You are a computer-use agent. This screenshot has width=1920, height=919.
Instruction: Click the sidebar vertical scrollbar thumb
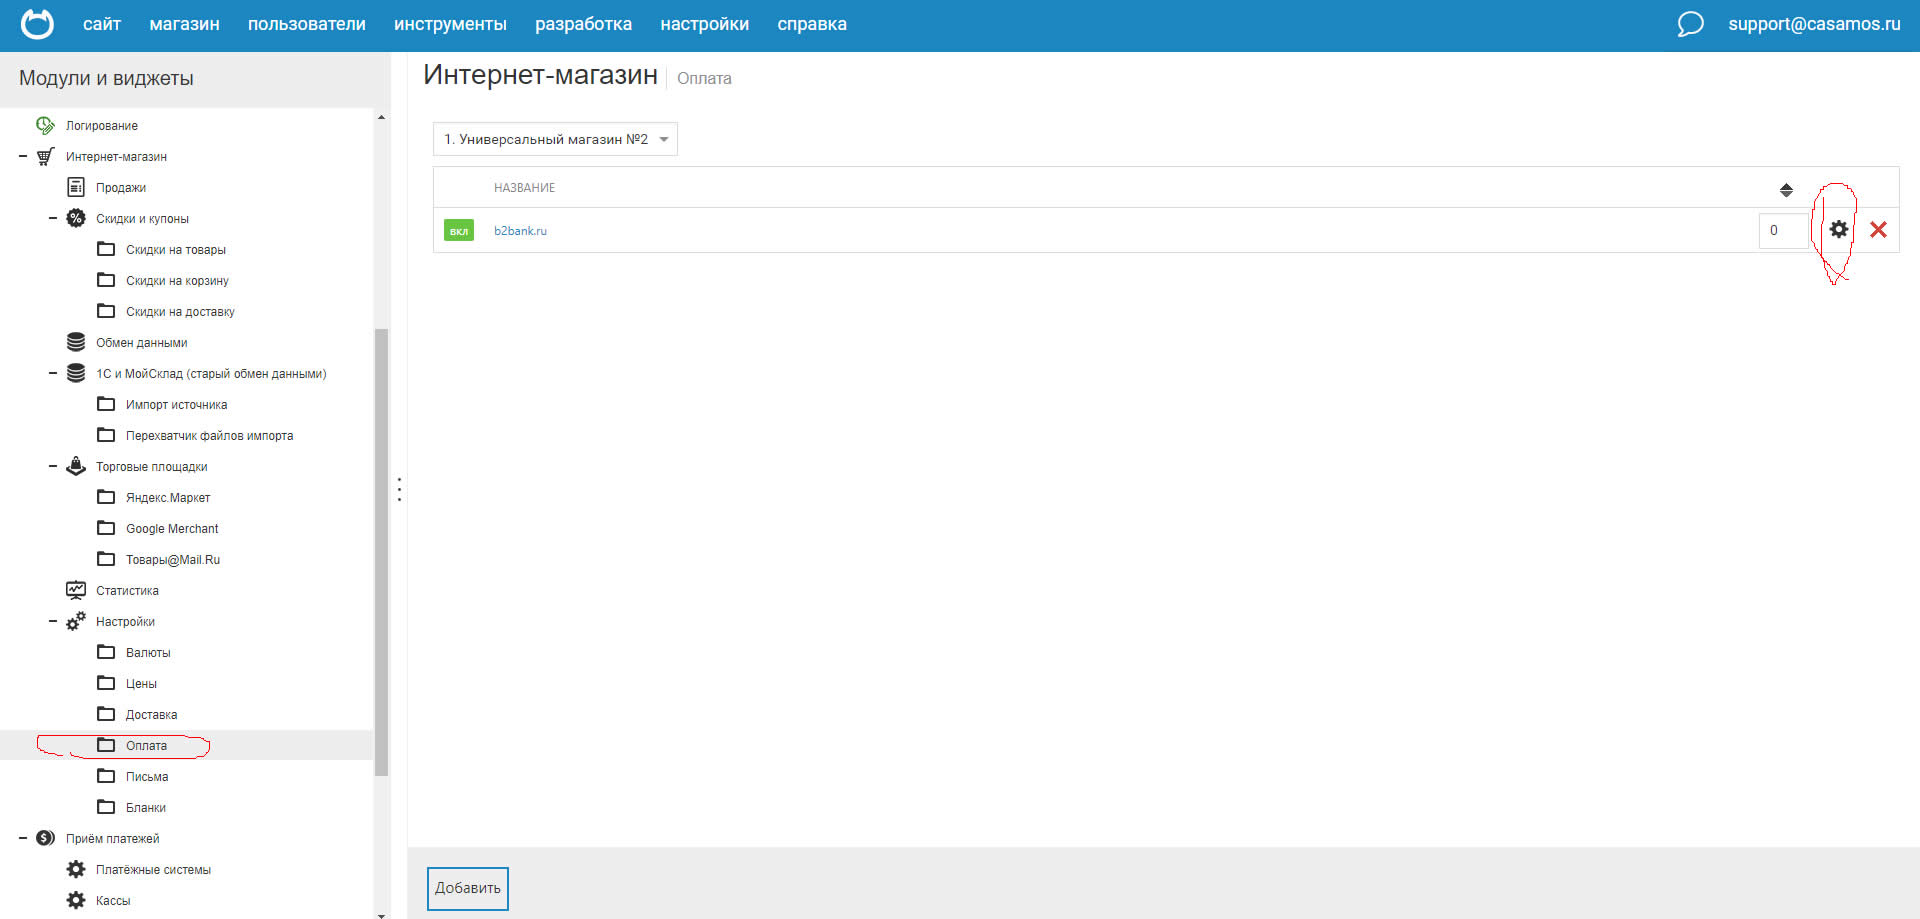coord(381,550)
